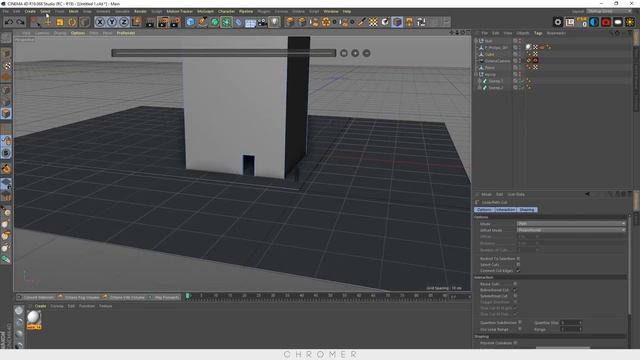Click the Quantize Step value field

570,322
